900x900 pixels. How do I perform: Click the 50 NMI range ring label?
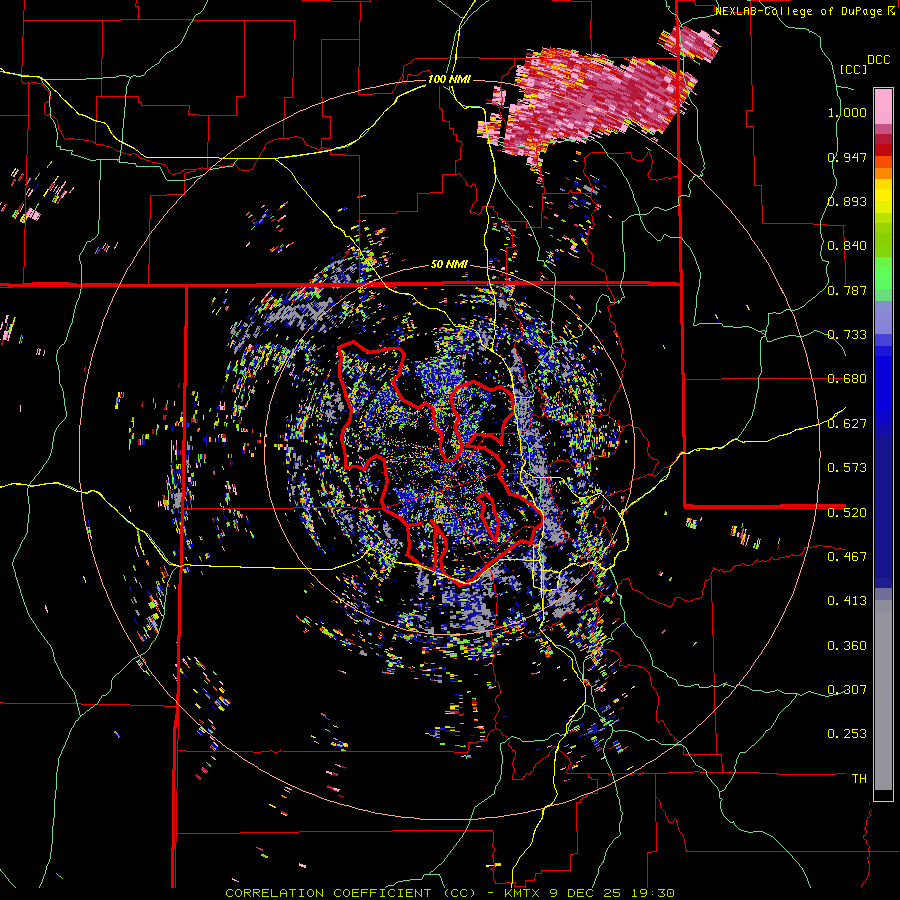[x=449, y=265]
